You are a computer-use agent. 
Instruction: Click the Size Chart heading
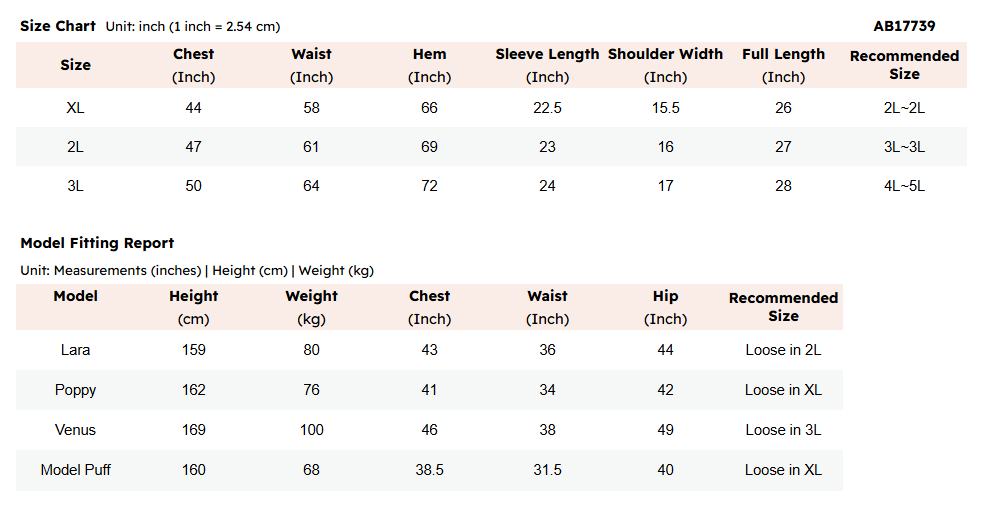point(58,26)
